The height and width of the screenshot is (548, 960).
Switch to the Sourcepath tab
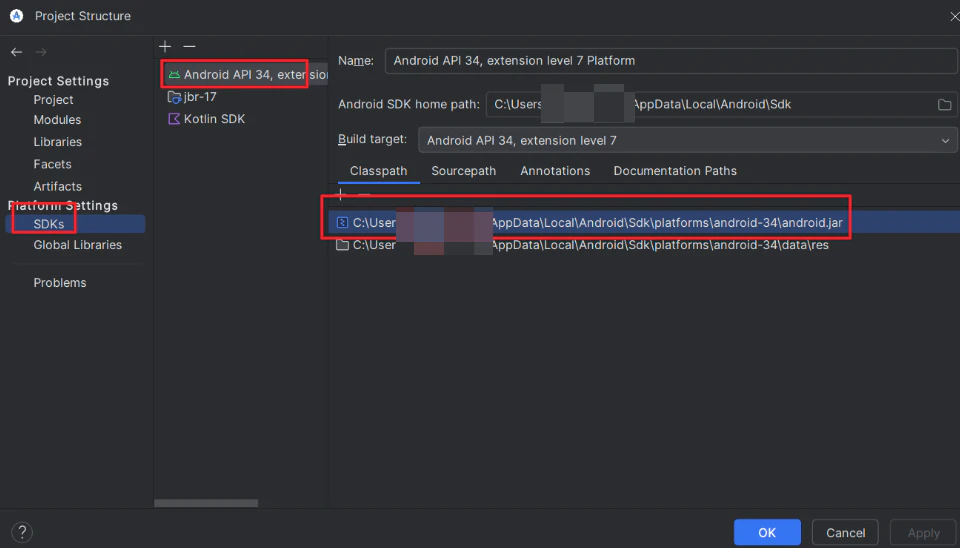coord(463,171)
